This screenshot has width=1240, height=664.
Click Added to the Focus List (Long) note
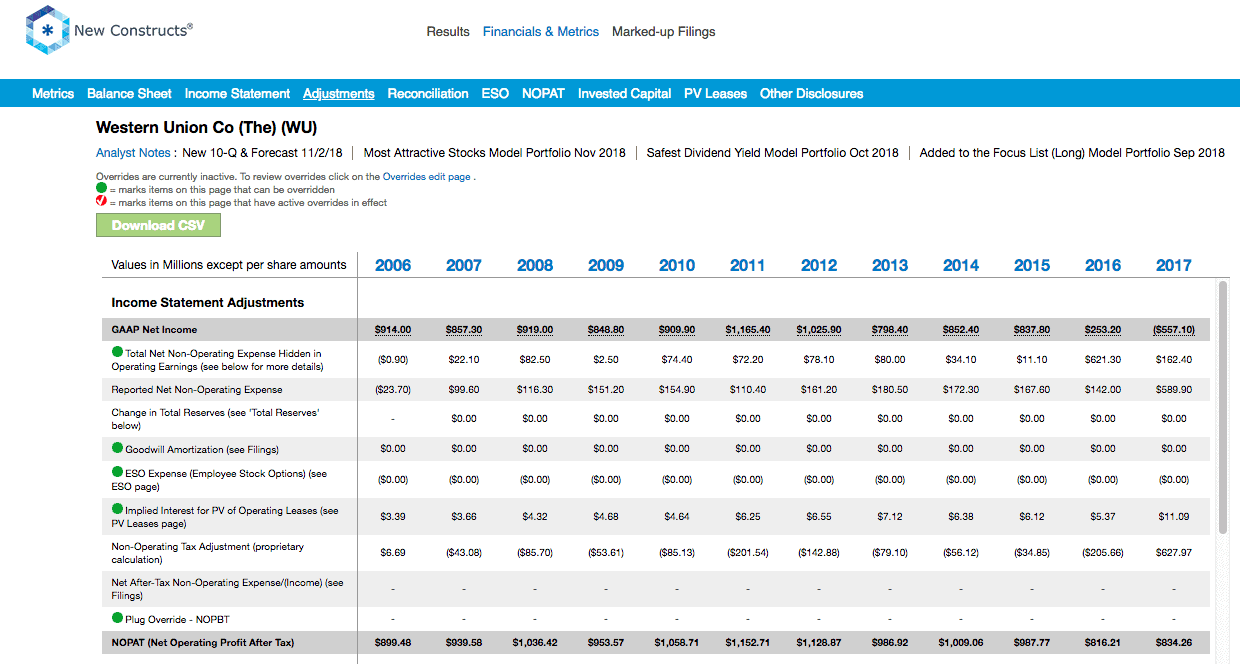[1072, 153]
